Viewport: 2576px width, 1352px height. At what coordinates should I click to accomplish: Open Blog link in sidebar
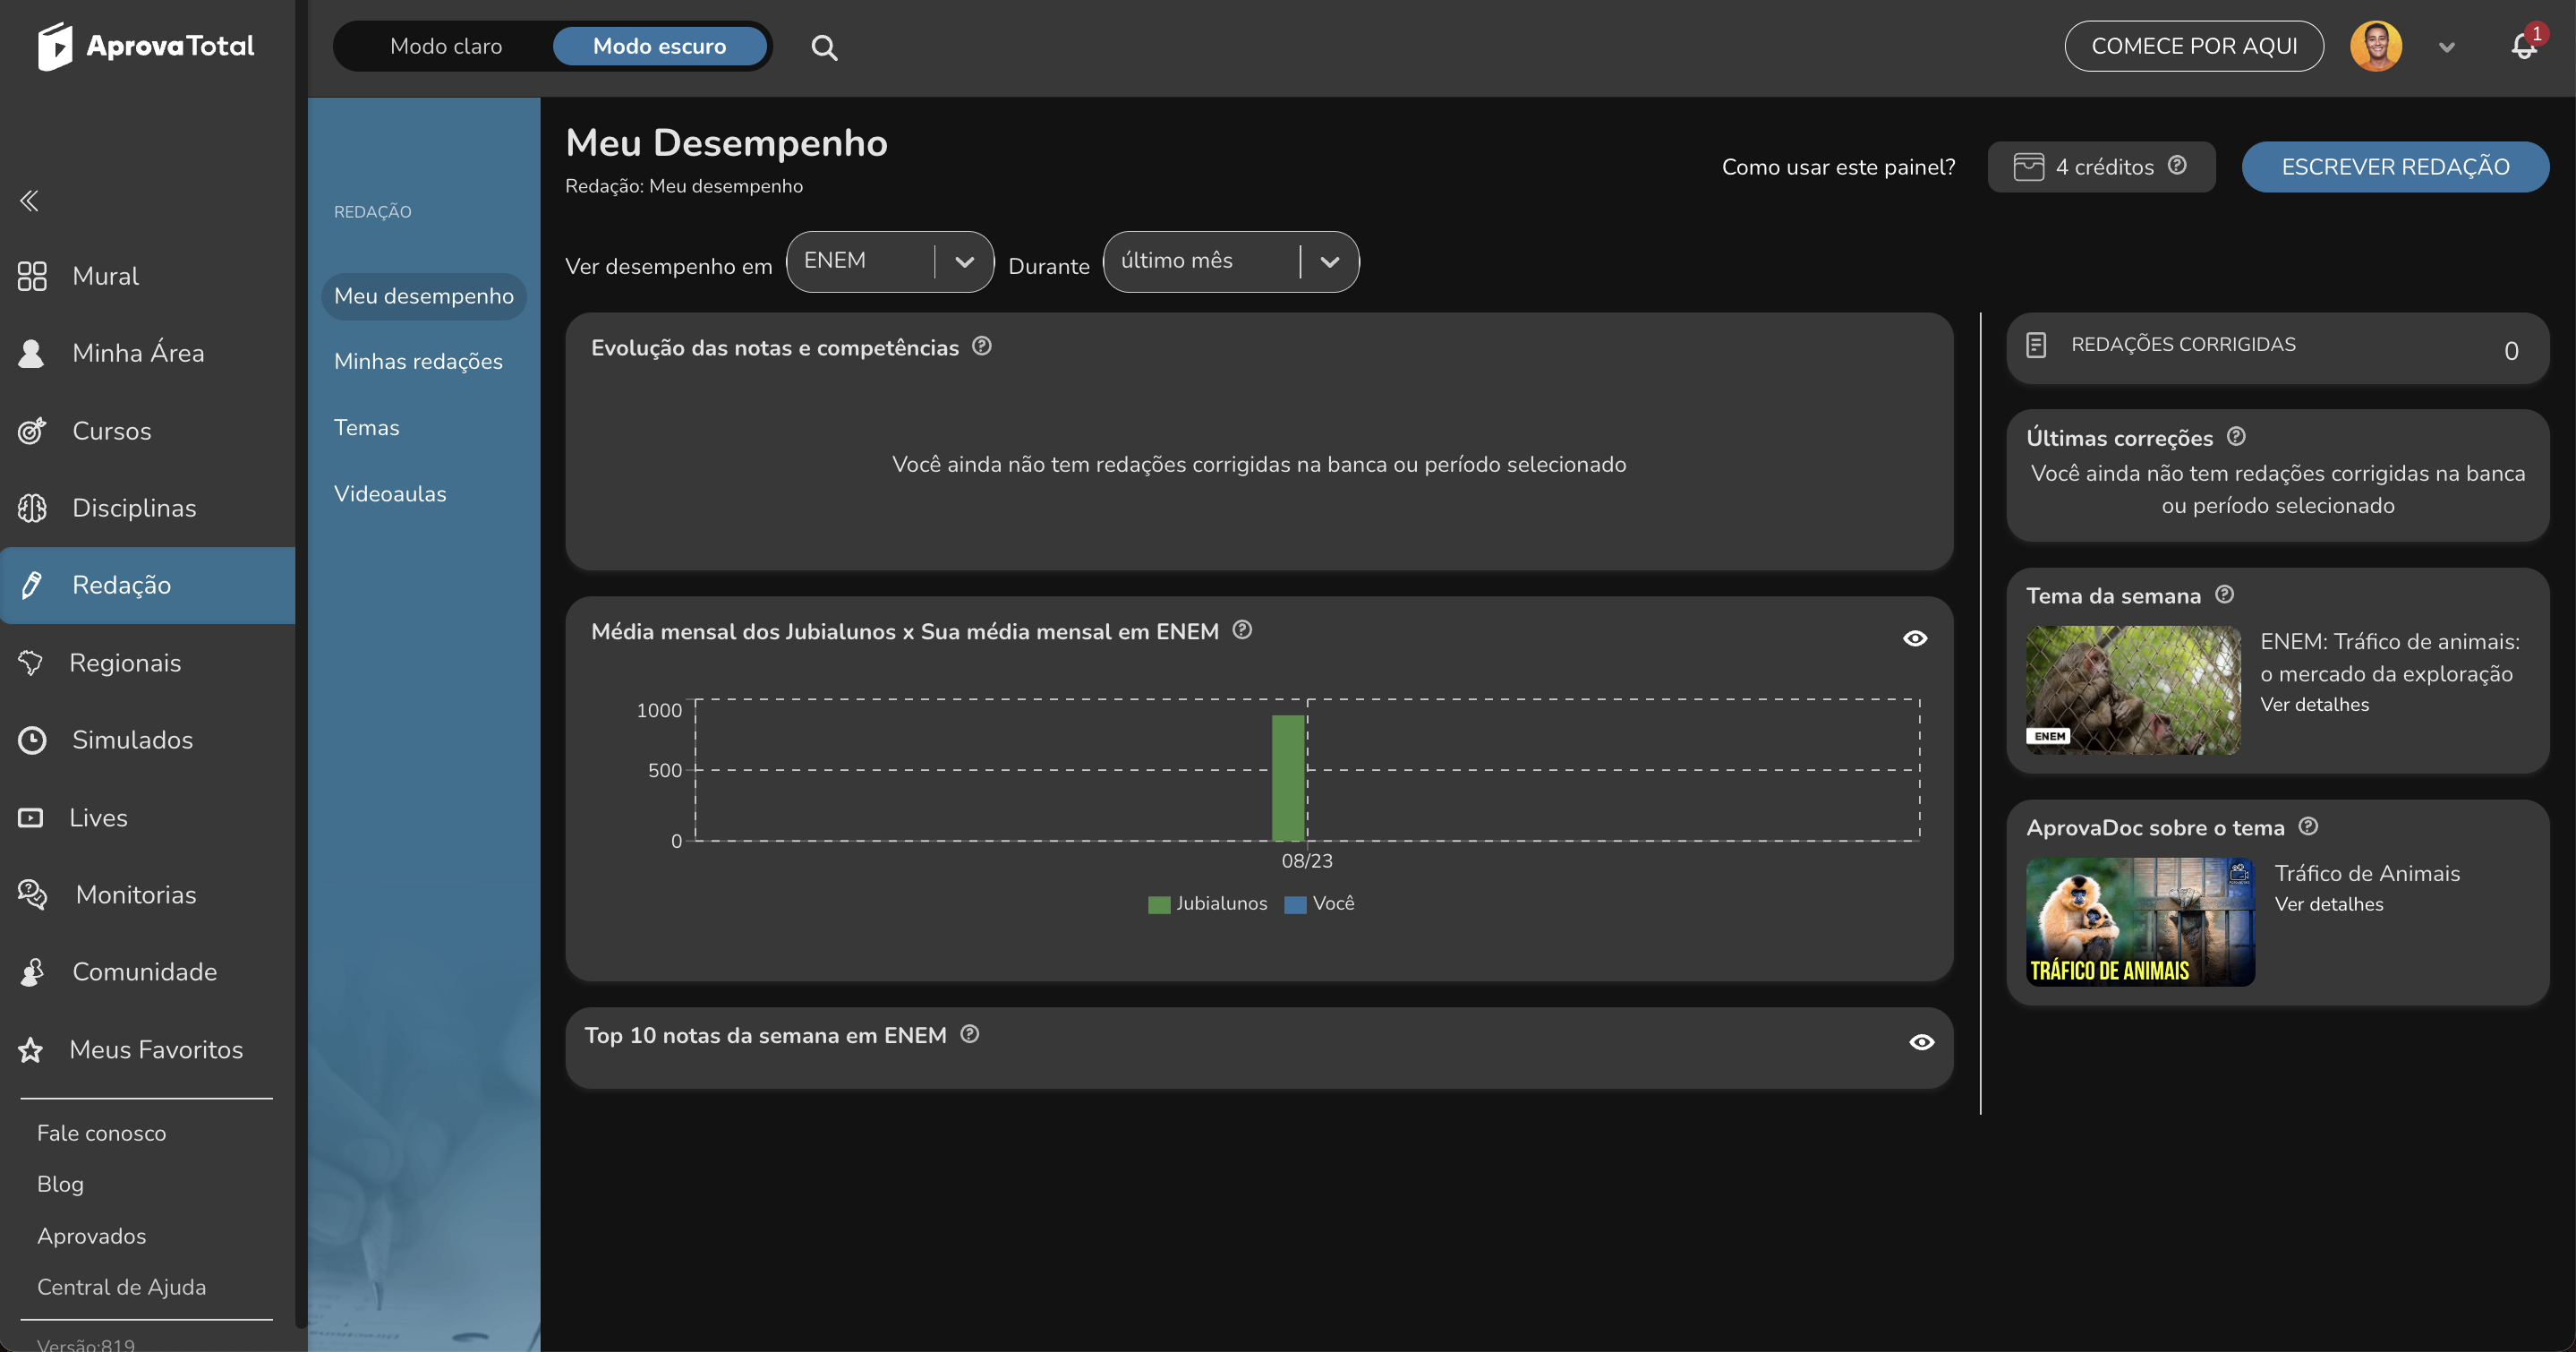pyautogui.click(x=60, y=1184)
